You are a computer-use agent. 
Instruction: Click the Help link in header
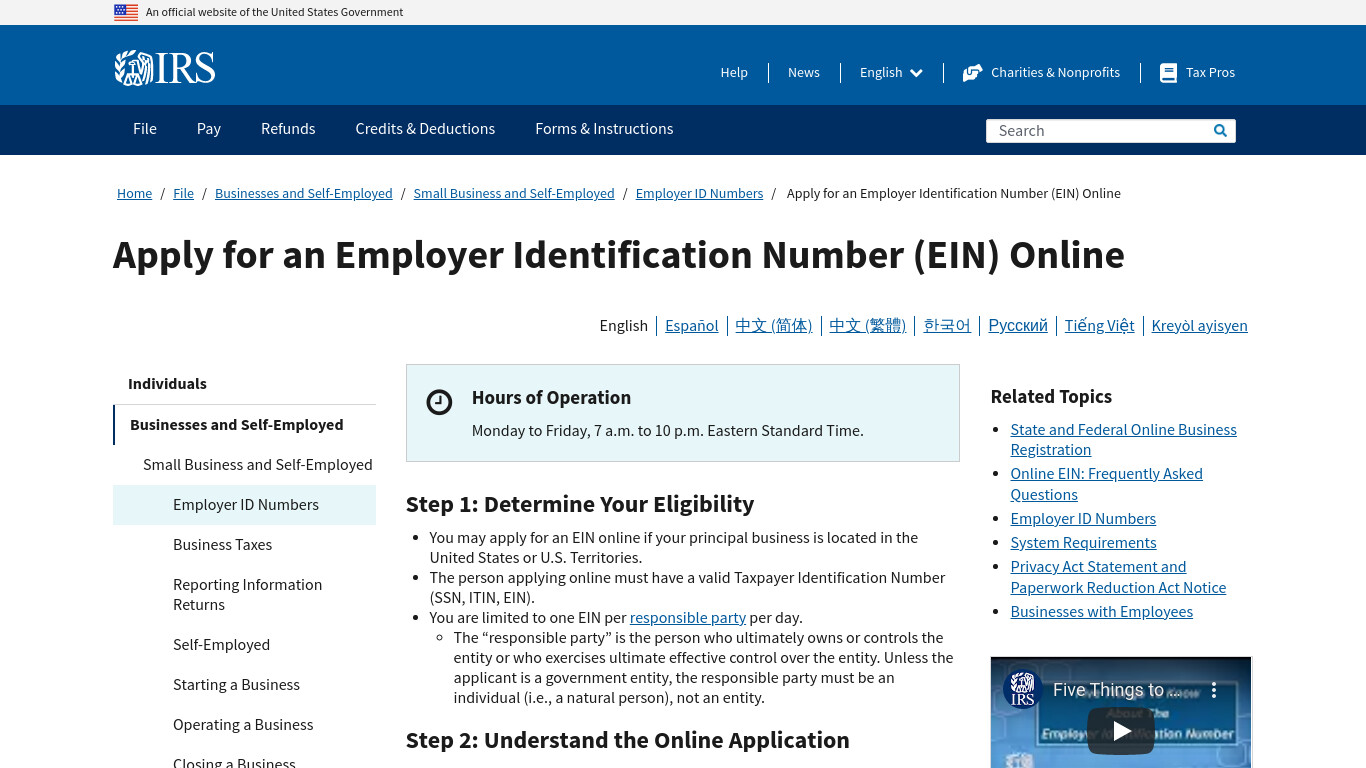click(x=734, y=72)
